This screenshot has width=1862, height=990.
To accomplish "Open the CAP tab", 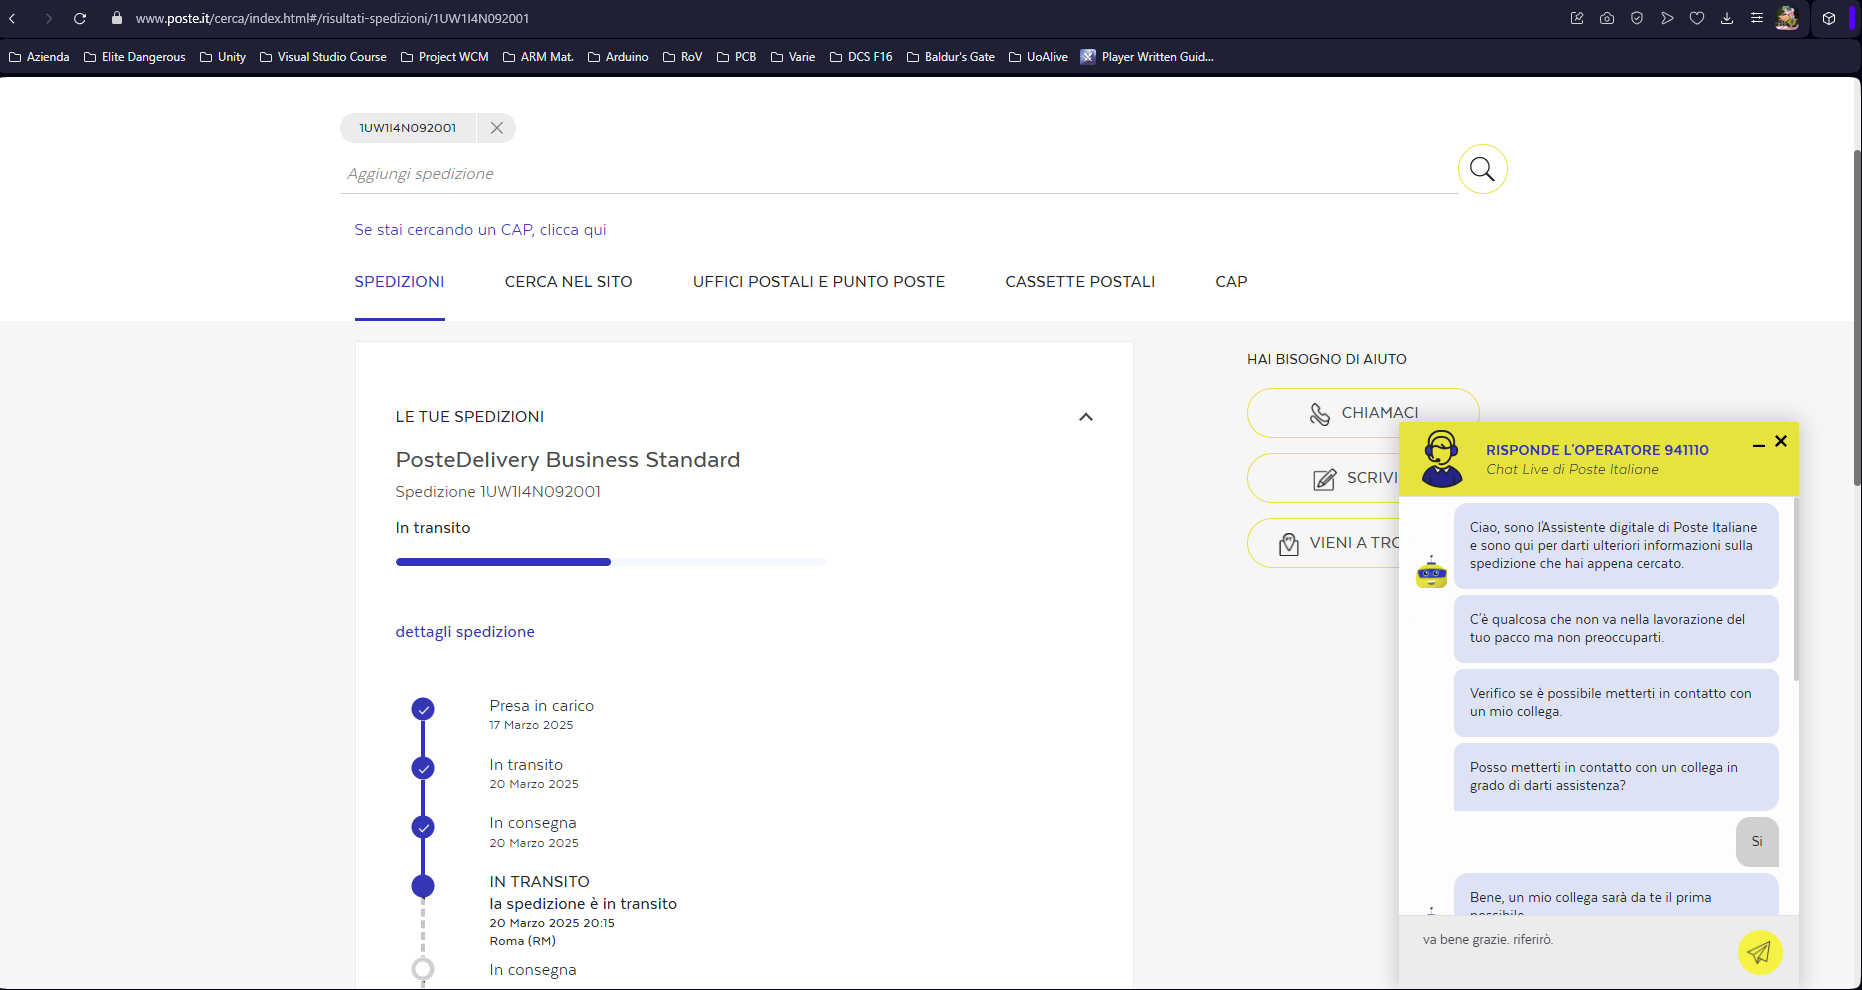I will (x=1231, y=282).
